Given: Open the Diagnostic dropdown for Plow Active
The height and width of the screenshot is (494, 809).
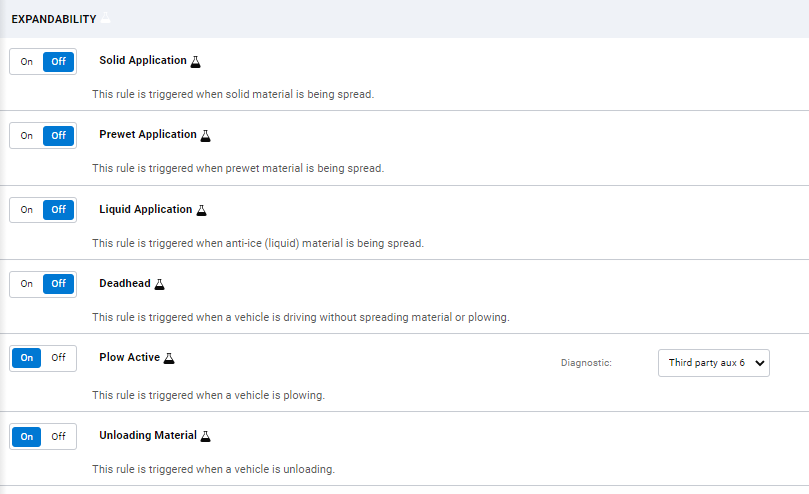Looking at the screenshot, I should tap(714, 363).
